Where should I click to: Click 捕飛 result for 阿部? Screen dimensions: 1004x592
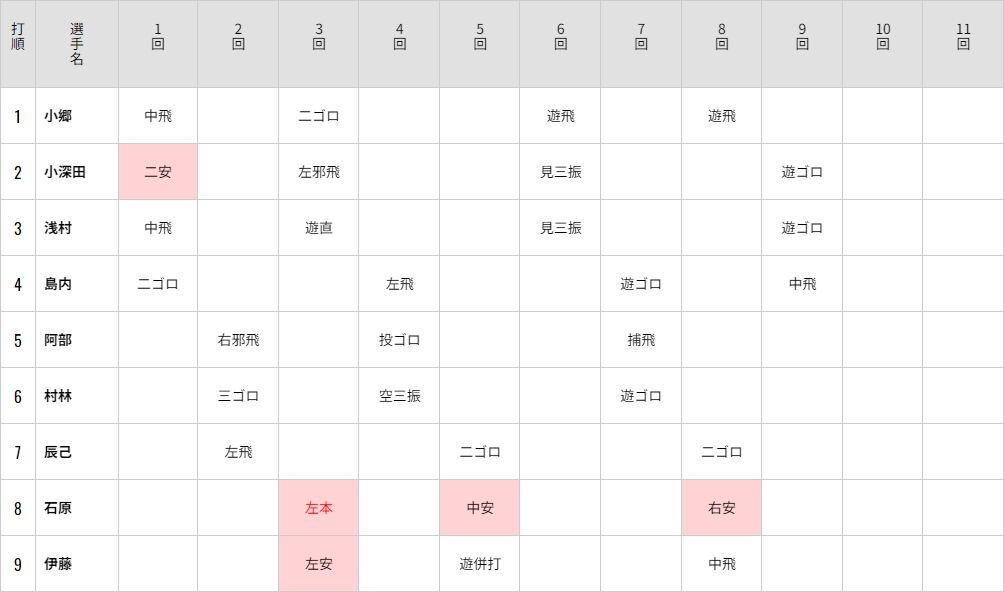[641, 340]
